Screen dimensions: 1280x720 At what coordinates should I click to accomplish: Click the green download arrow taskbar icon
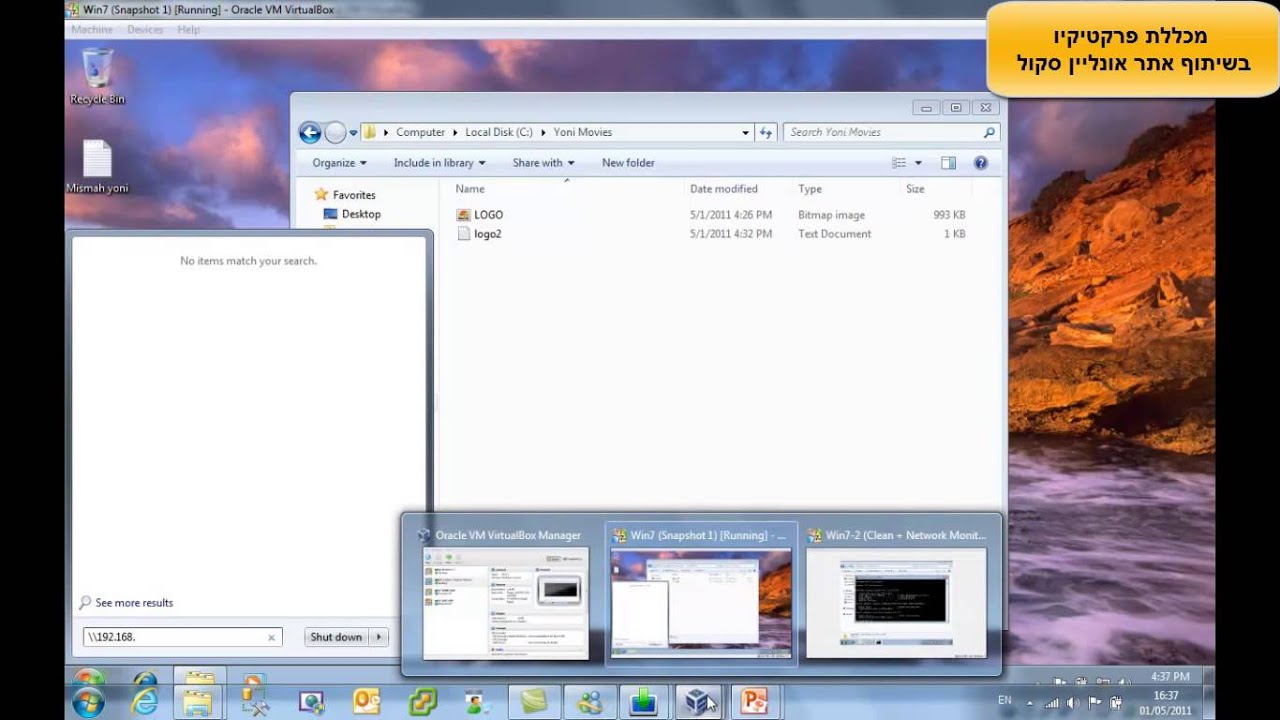point(644,702)
